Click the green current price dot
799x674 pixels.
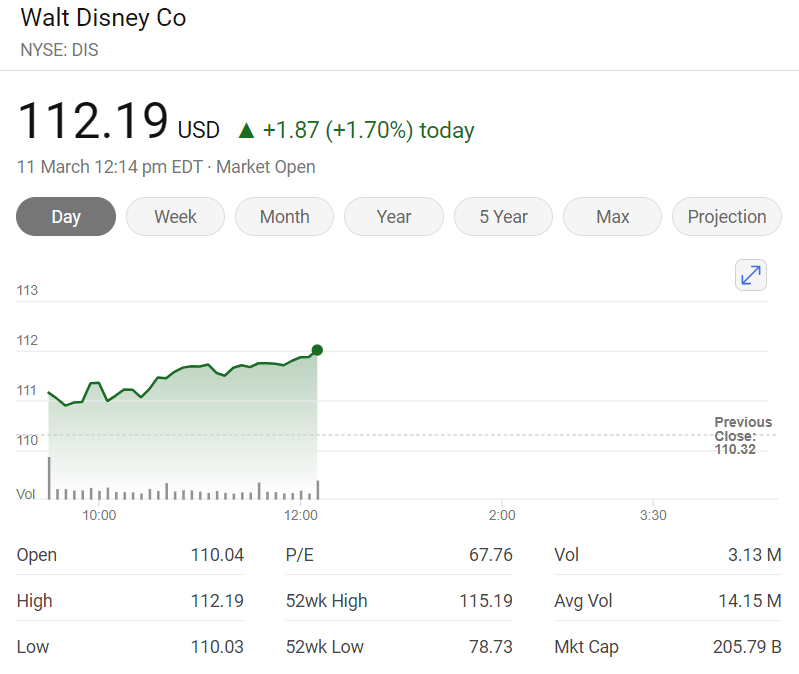point(317,350)
